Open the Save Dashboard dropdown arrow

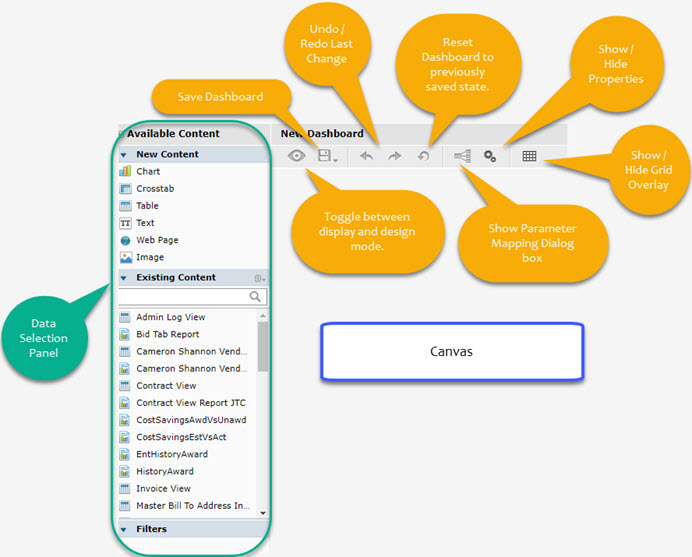336,160
